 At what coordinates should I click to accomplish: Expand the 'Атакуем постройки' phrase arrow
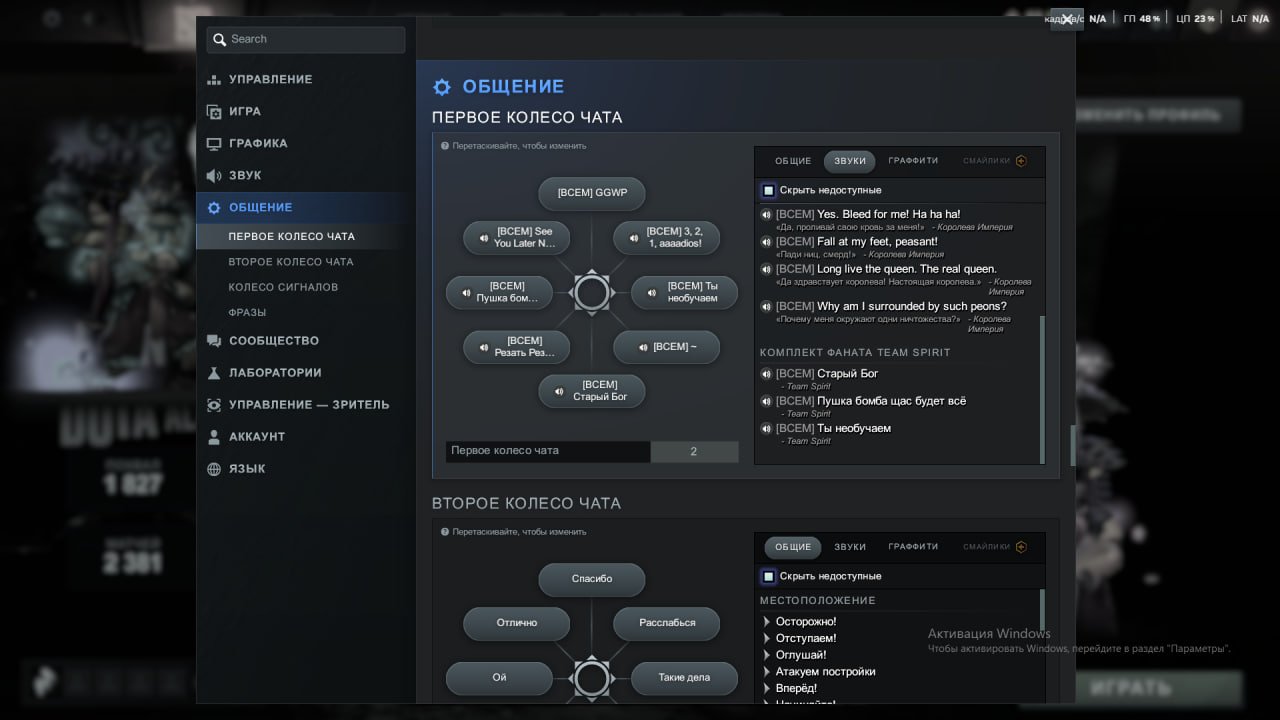click(x=767, y=672)
